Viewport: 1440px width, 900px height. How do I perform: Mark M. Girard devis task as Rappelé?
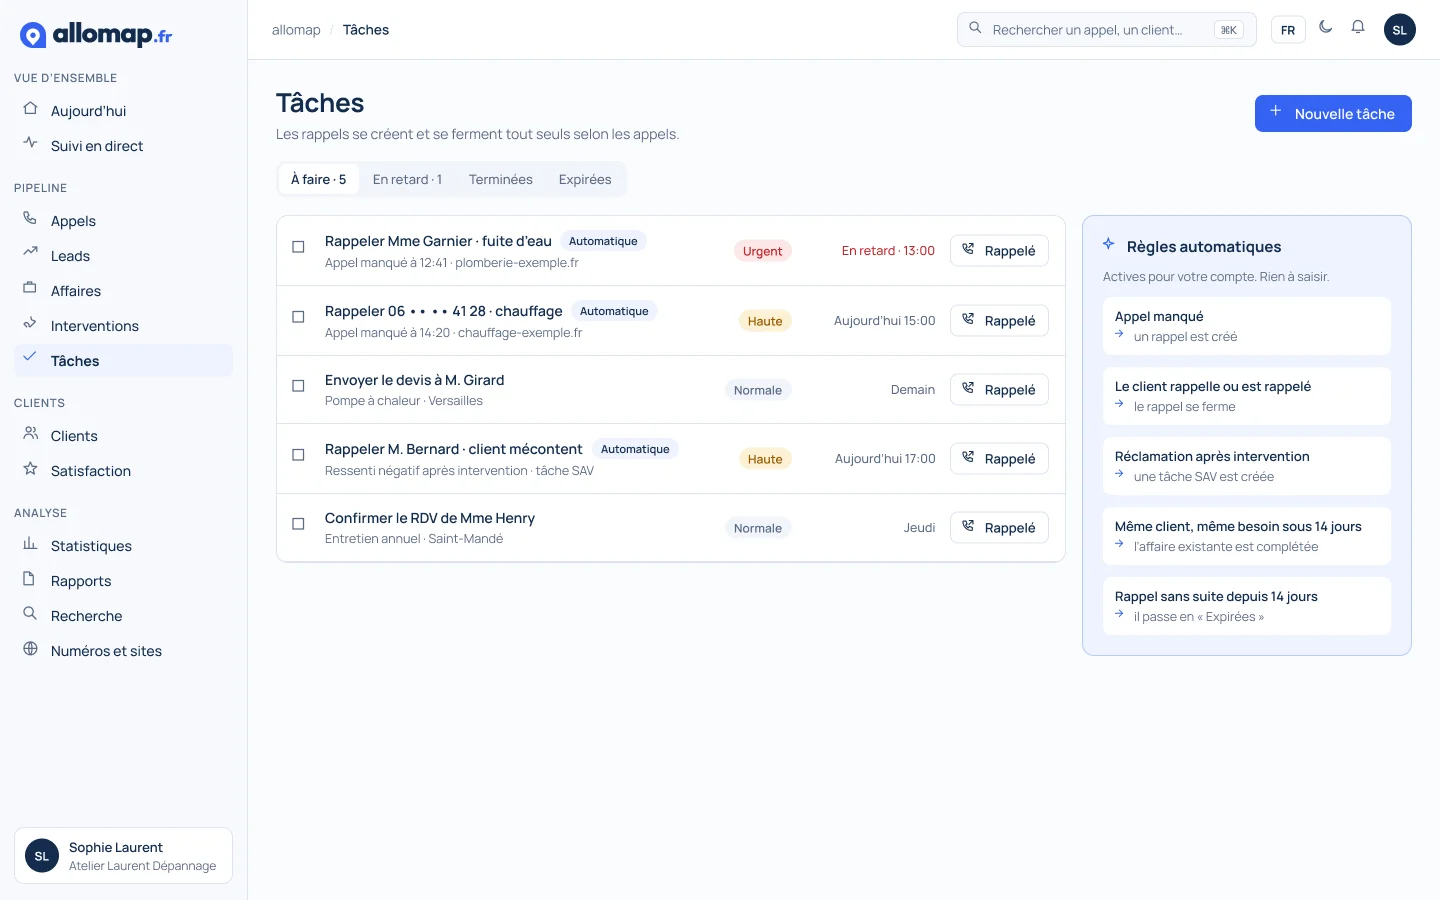[x=999, y=390]
